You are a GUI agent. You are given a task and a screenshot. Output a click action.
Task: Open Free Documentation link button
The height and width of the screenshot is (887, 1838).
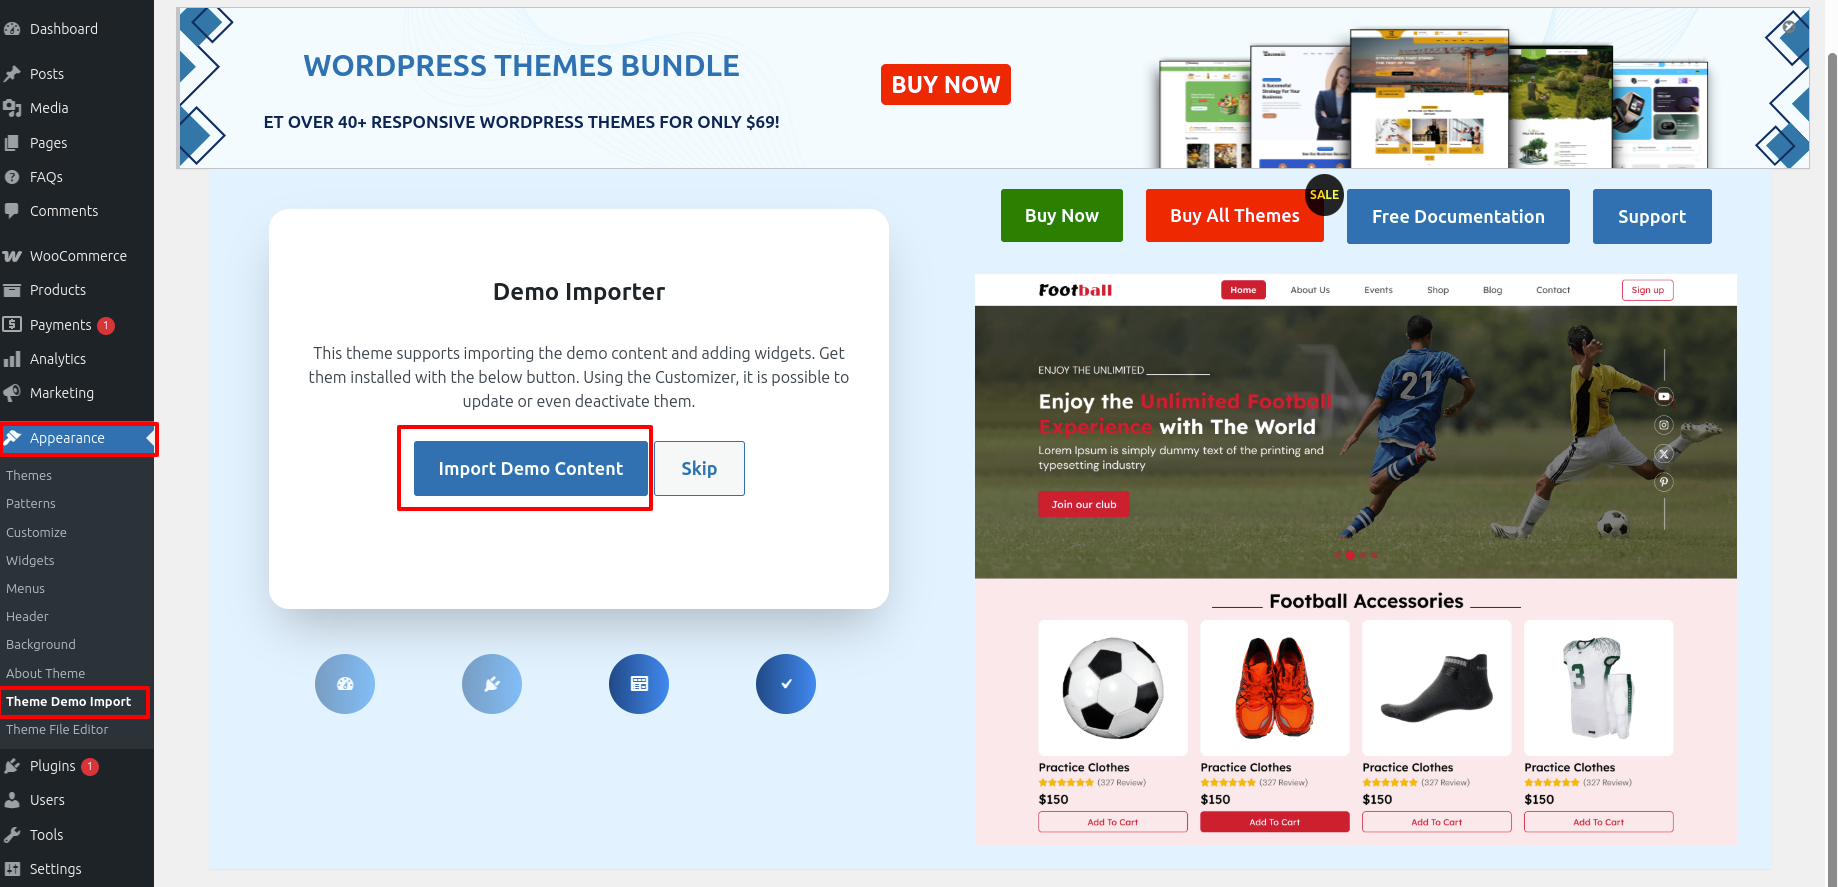(x=1458, y=216)
